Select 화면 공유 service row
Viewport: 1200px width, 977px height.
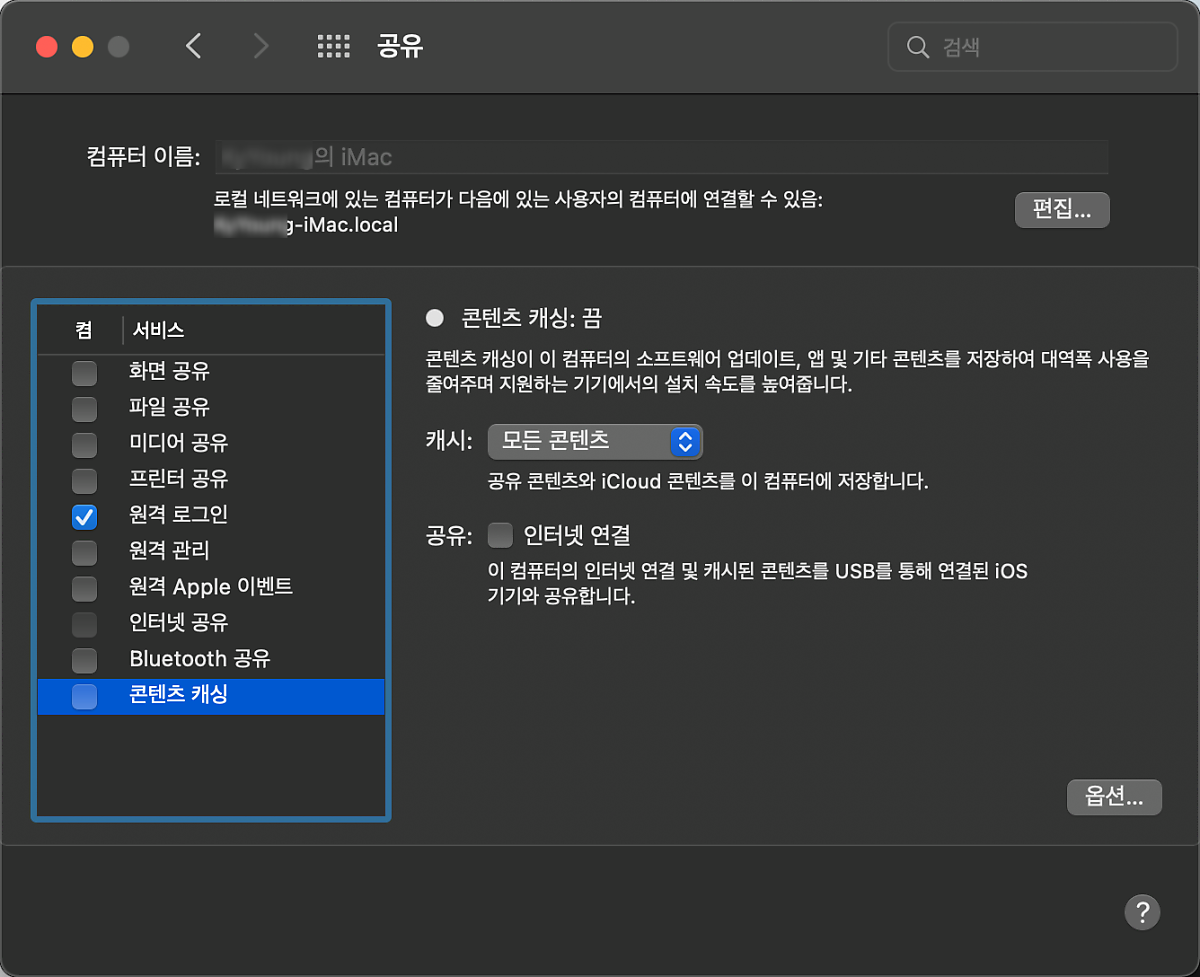click(211, 373)
